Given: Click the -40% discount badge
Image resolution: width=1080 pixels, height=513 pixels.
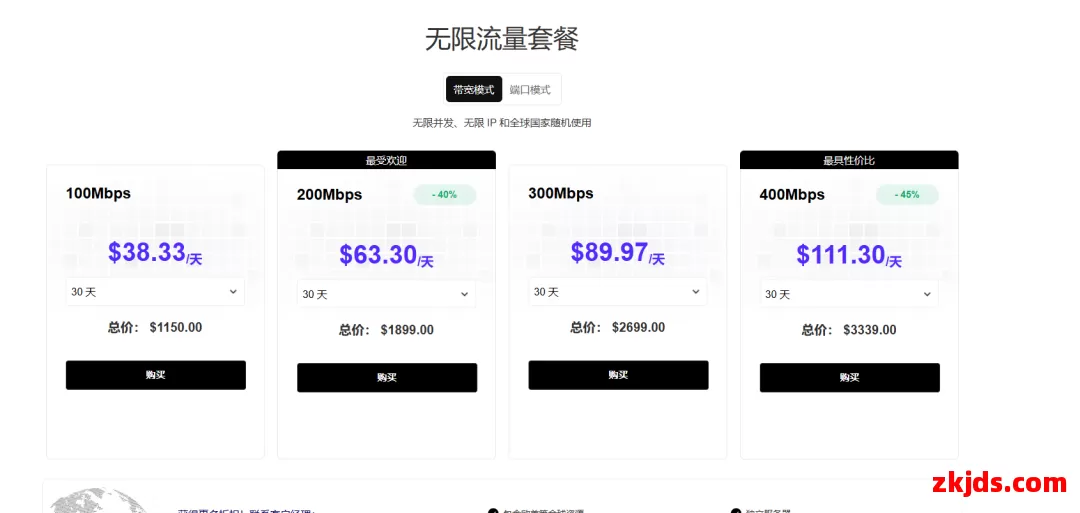Looking at the screenshot, I should [x=444, y=195].
